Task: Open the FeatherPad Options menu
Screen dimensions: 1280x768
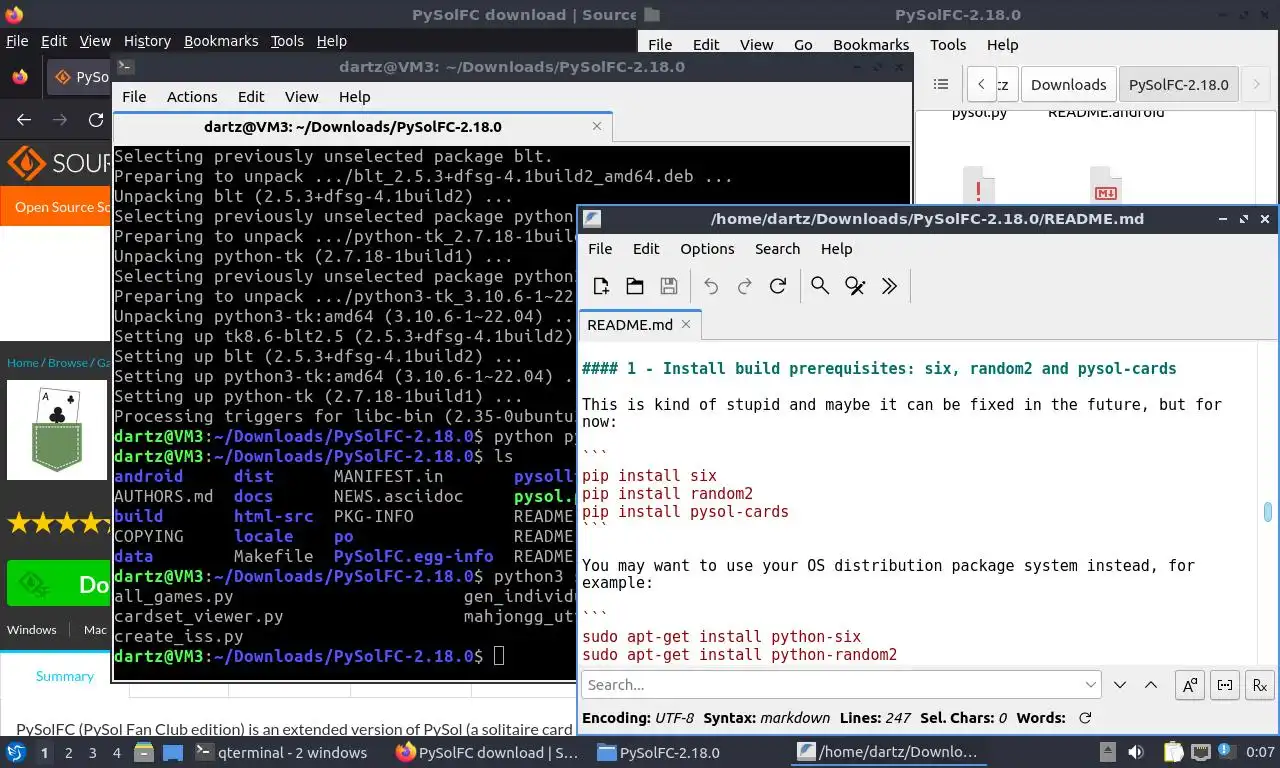Action: tap(707, 249)
